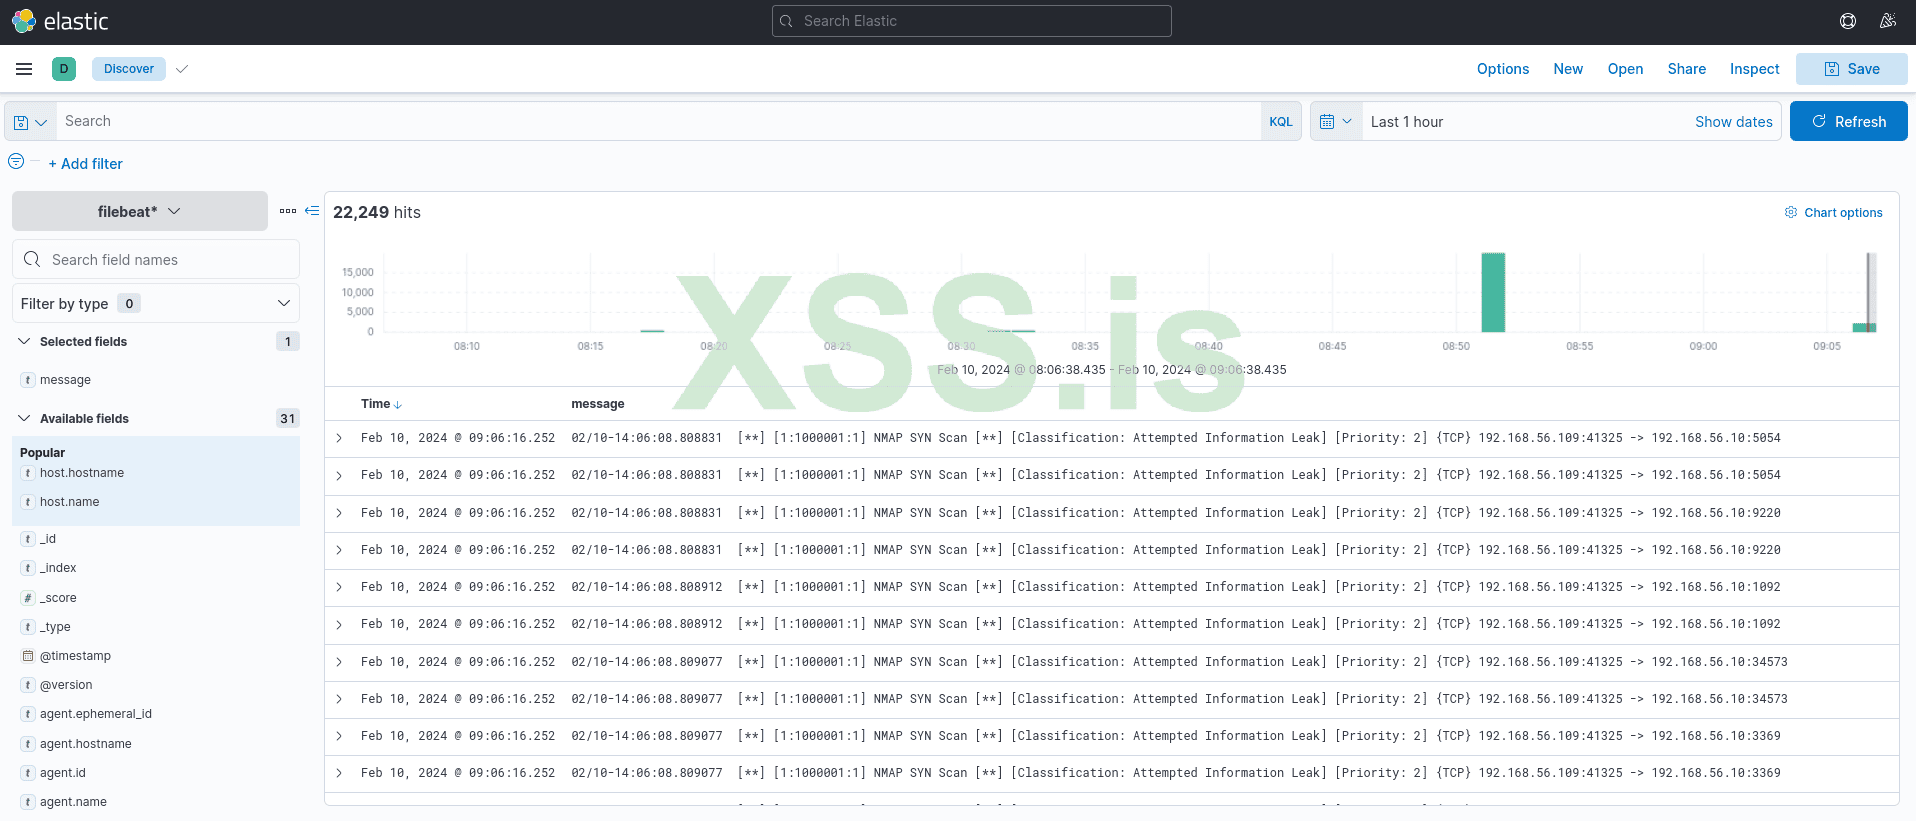Open the Share menu
Viewport: 1916px width, 821px height.
(x=1687, y=69)
